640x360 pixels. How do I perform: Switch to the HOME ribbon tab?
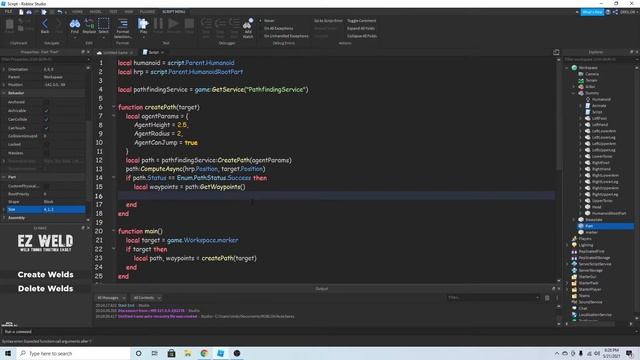click(x=77, y=12)
